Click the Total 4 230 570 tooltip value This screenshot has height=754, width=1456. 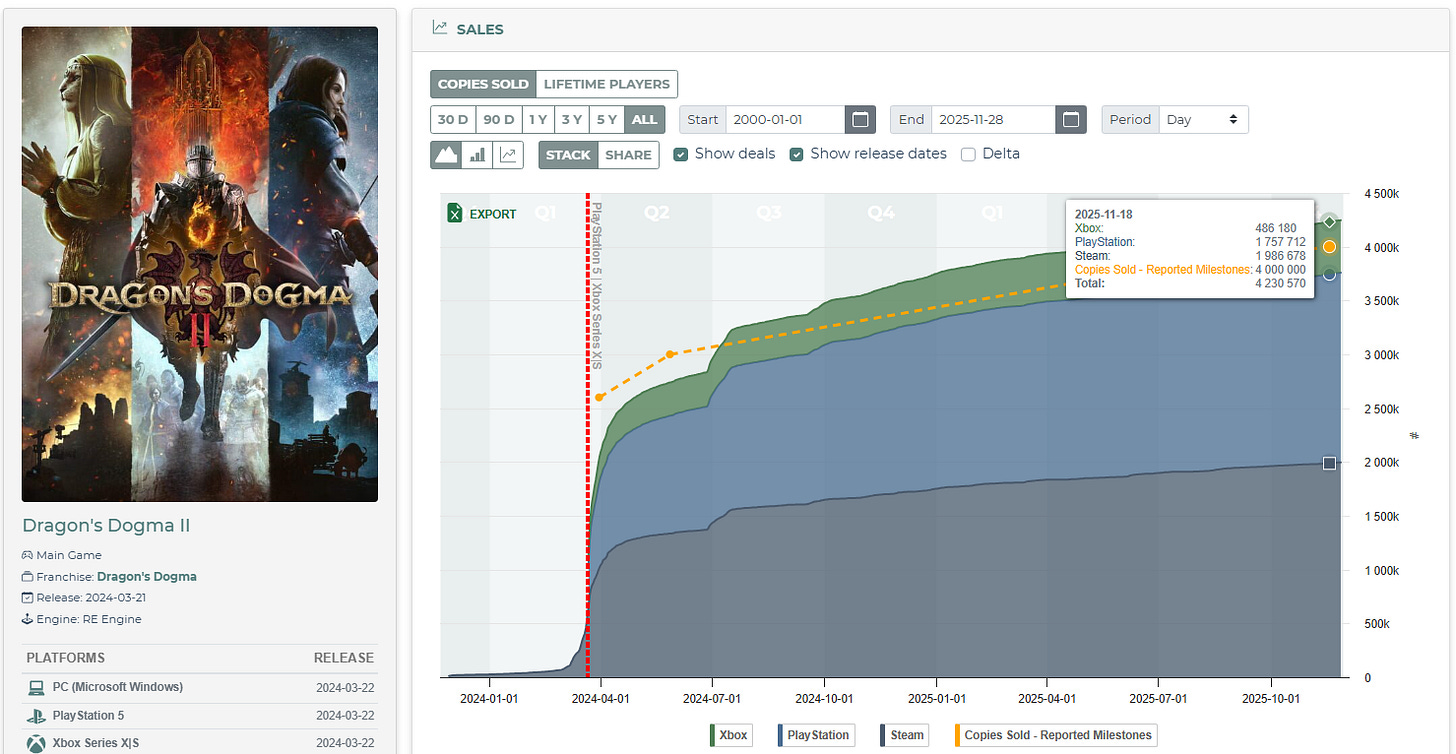click(1280, 284)
